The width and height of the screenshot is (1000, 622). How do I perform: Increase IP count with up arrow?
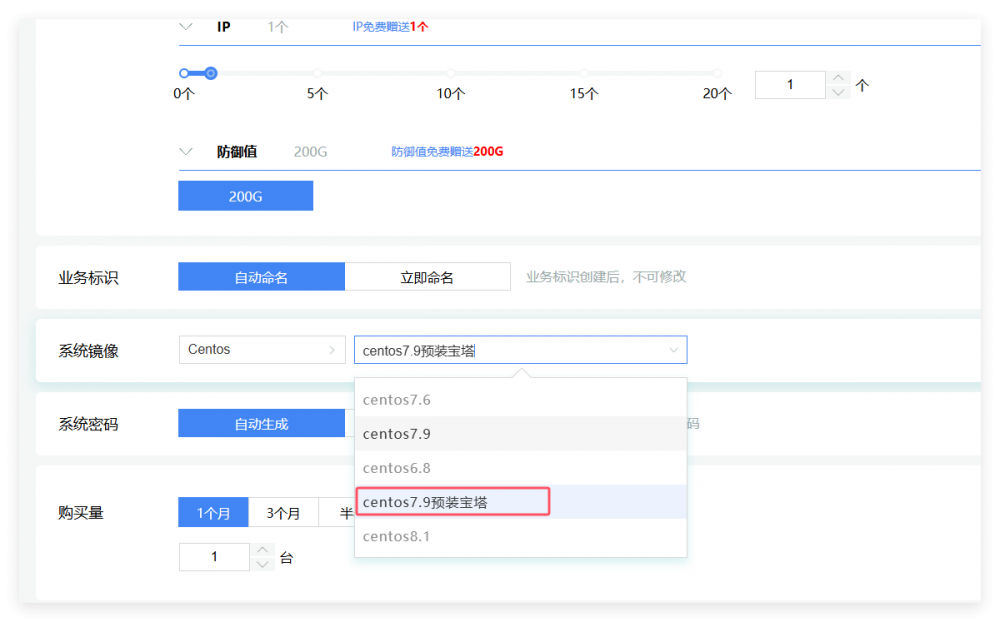pyautogui.click(x=839, y=78)
